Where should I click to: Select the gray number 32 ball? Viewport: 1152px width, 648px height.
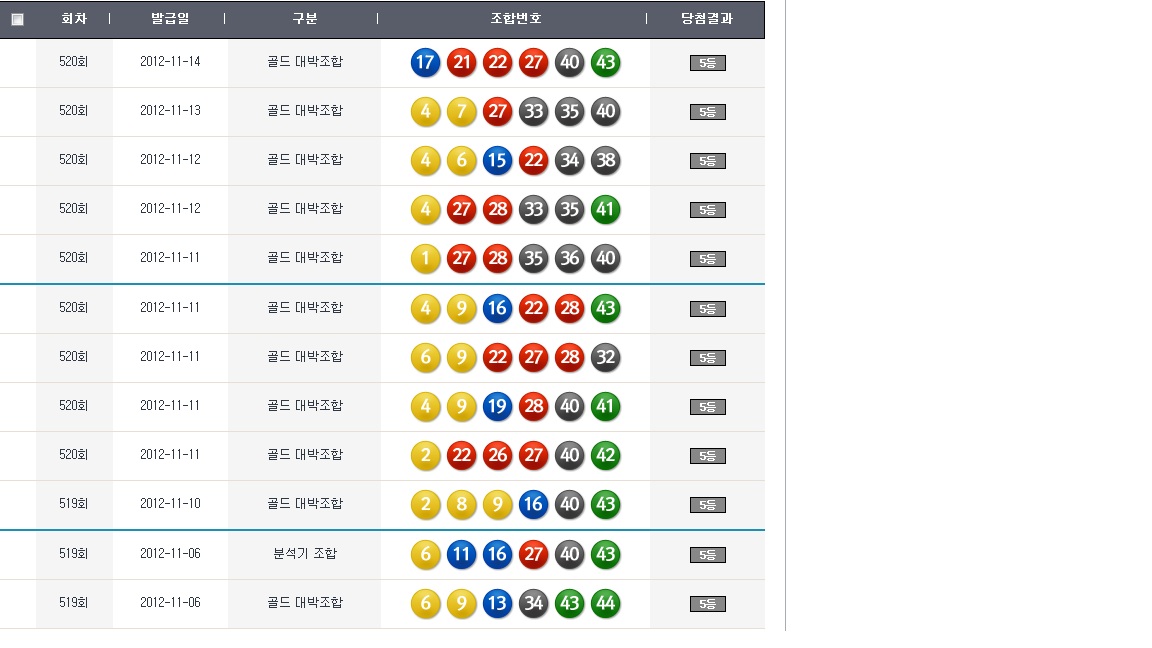tap(605, 357)
